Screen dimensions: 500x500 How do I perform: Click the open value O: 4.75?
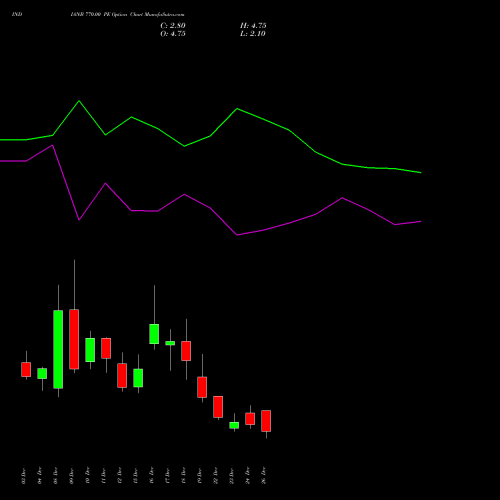click(x=173, y=34)
